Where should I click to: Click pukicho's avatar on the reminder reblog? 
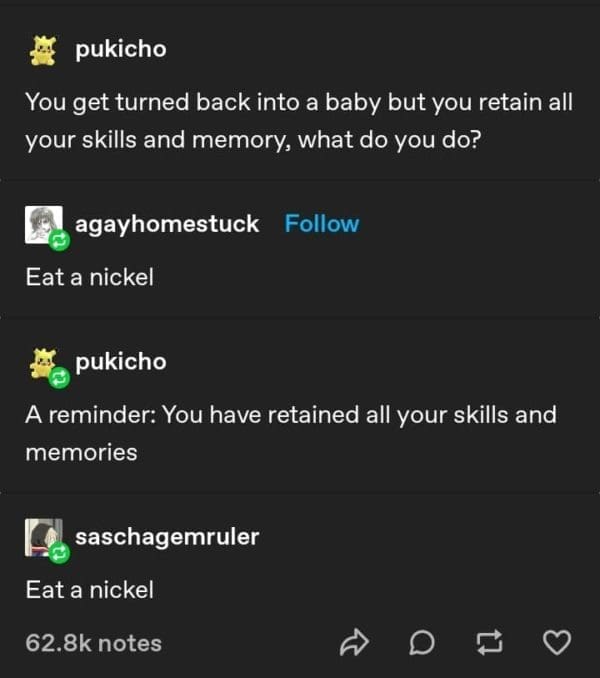point(42,363)
